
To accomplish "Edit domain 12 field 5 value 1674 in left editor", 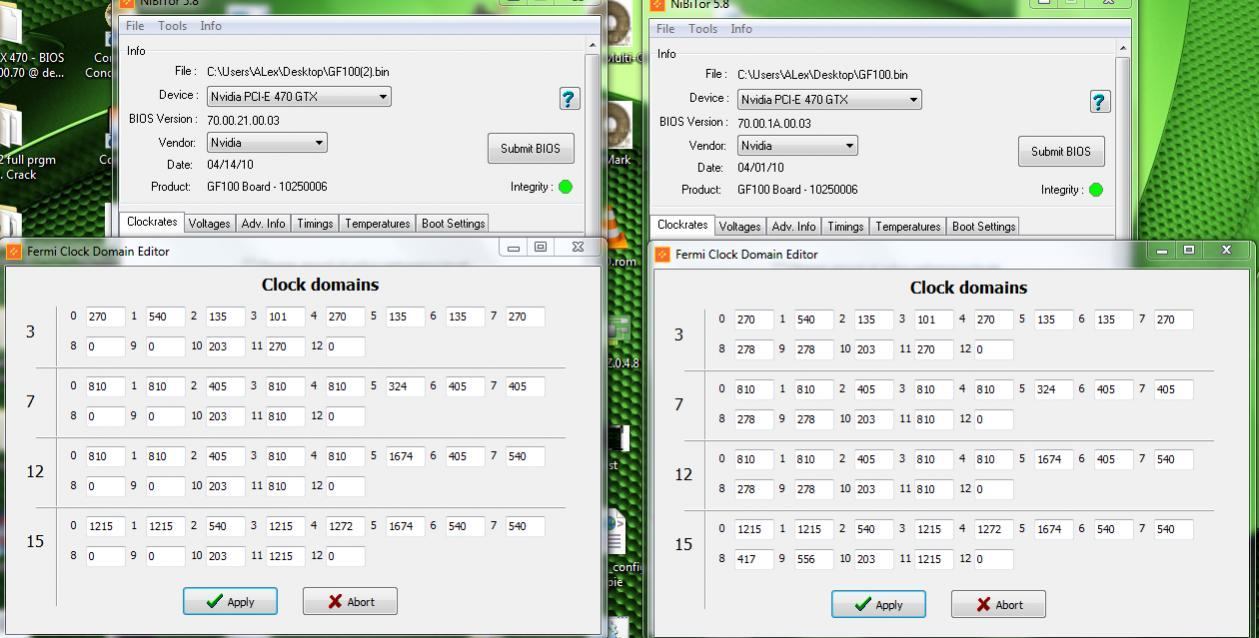I will (405, 456).
